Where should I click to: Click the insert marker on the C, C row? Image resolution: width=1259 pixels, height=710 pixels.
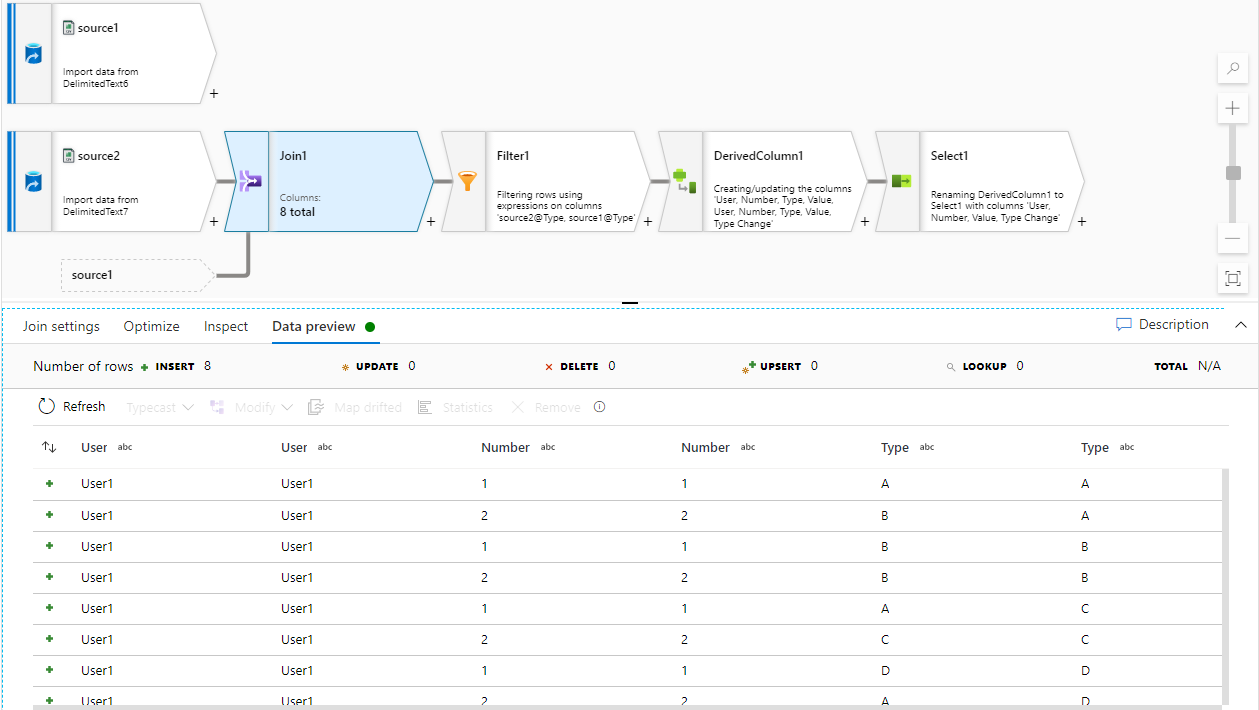point(49,639)
